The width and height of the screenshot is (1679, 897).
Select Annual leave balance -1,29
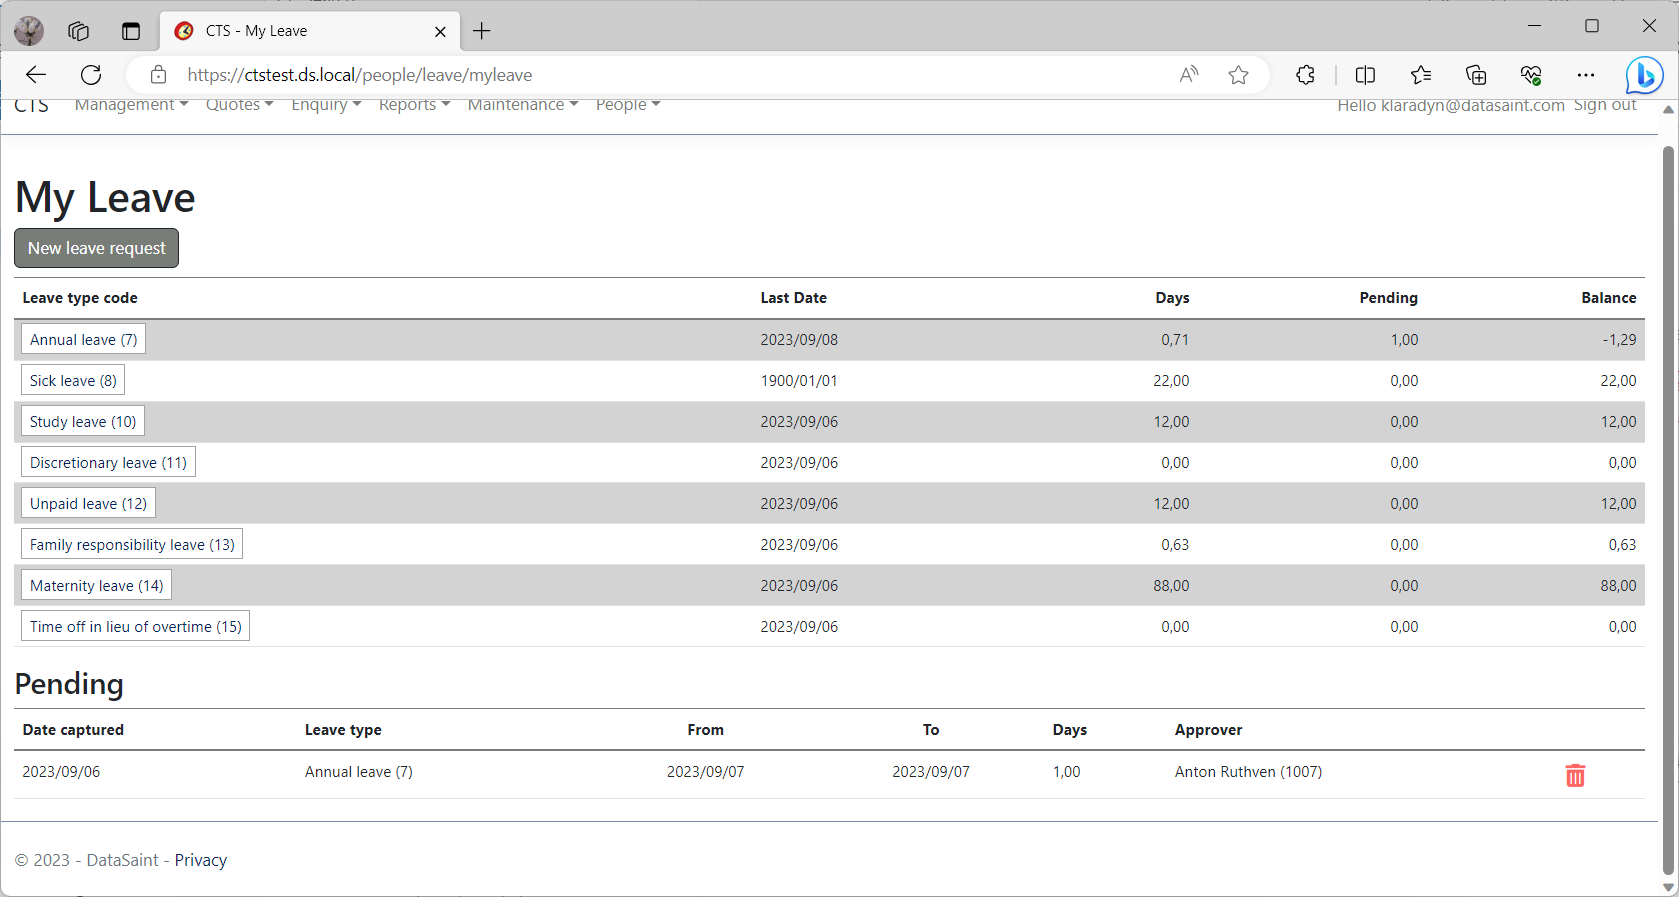(1619, 340)
